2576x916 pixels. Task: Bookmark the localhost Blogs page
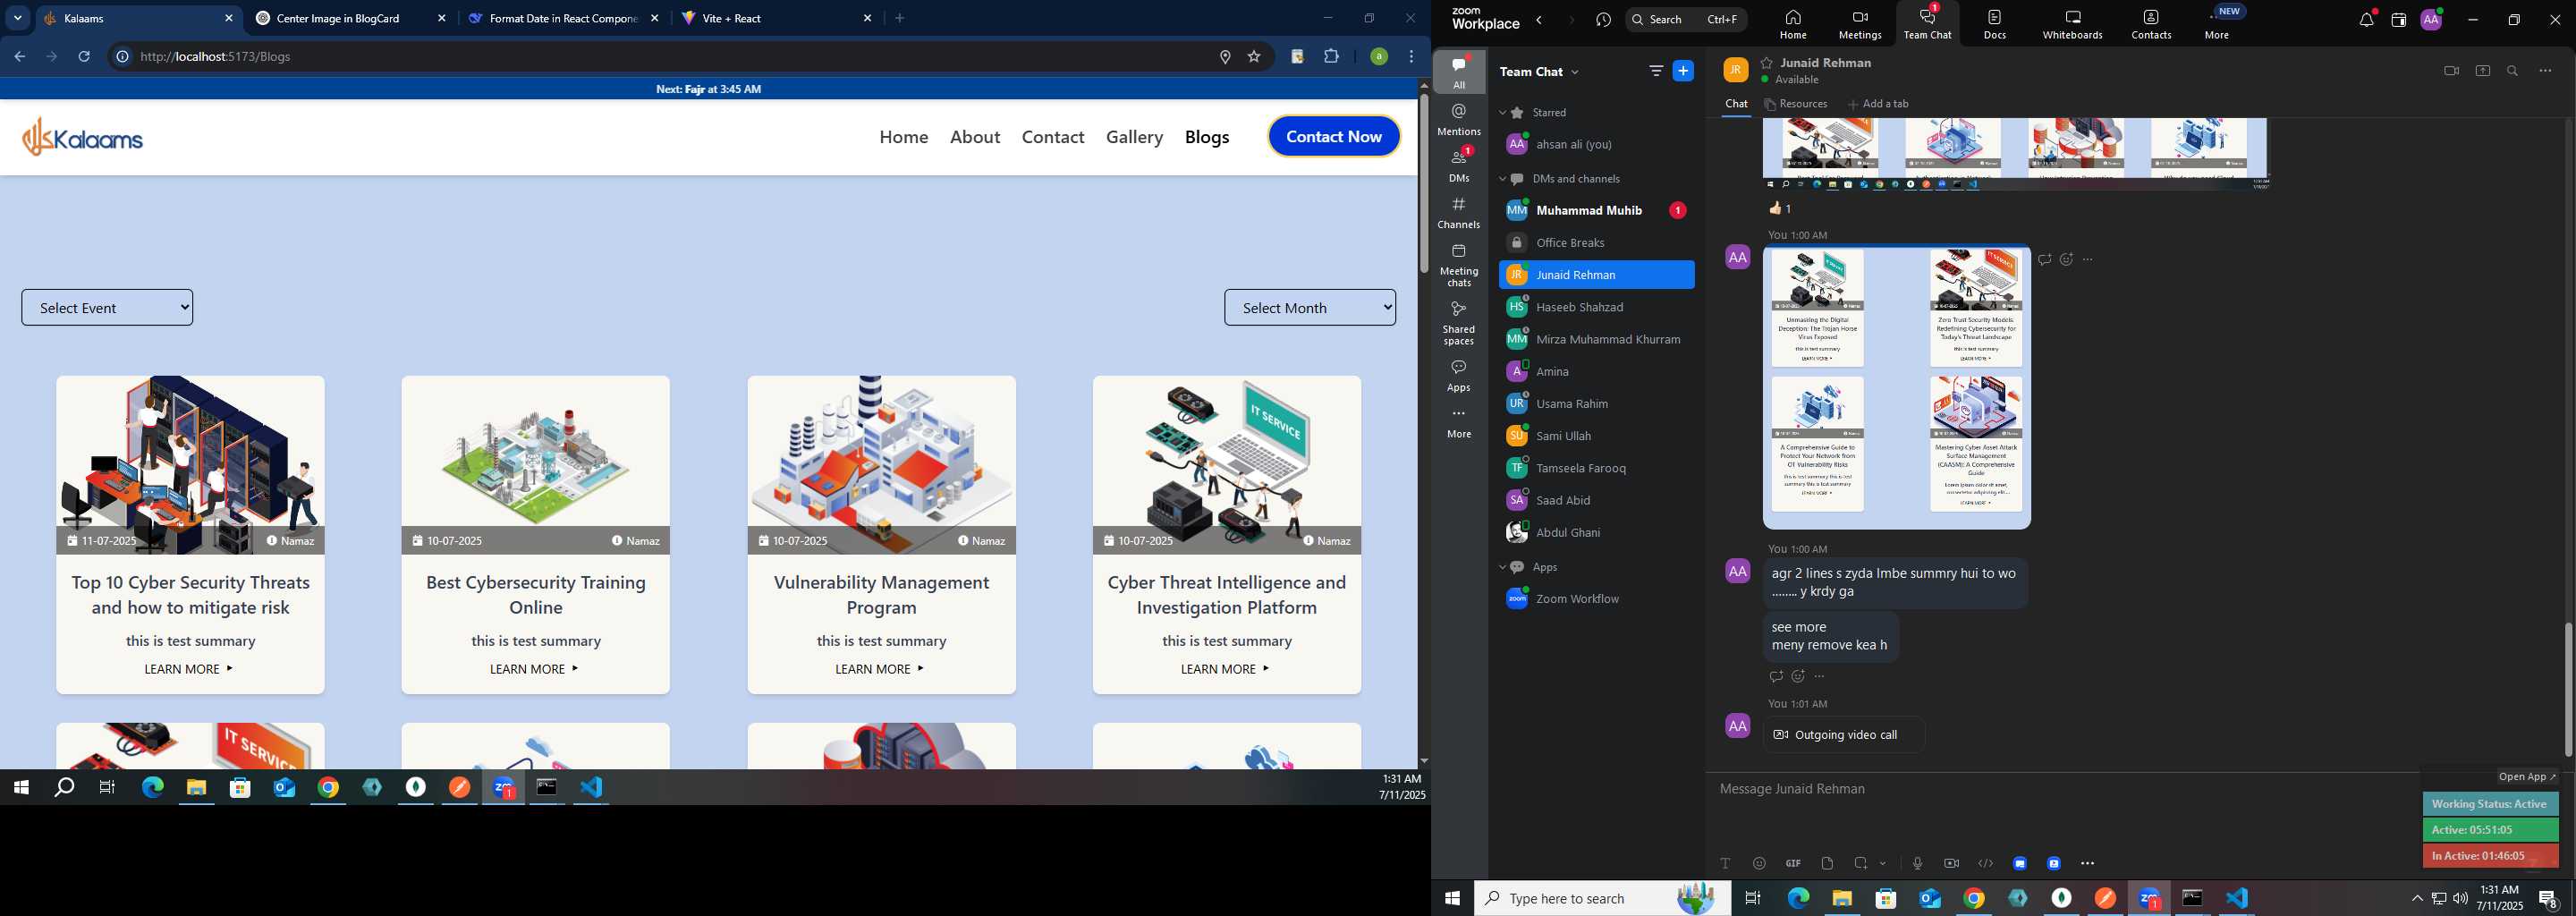click(x=1254, y=57)
